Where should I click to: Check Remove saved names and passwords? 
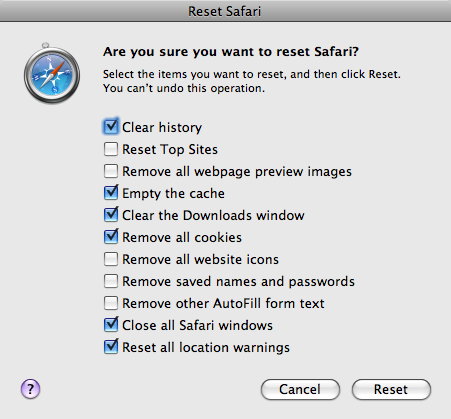(111, 281)
